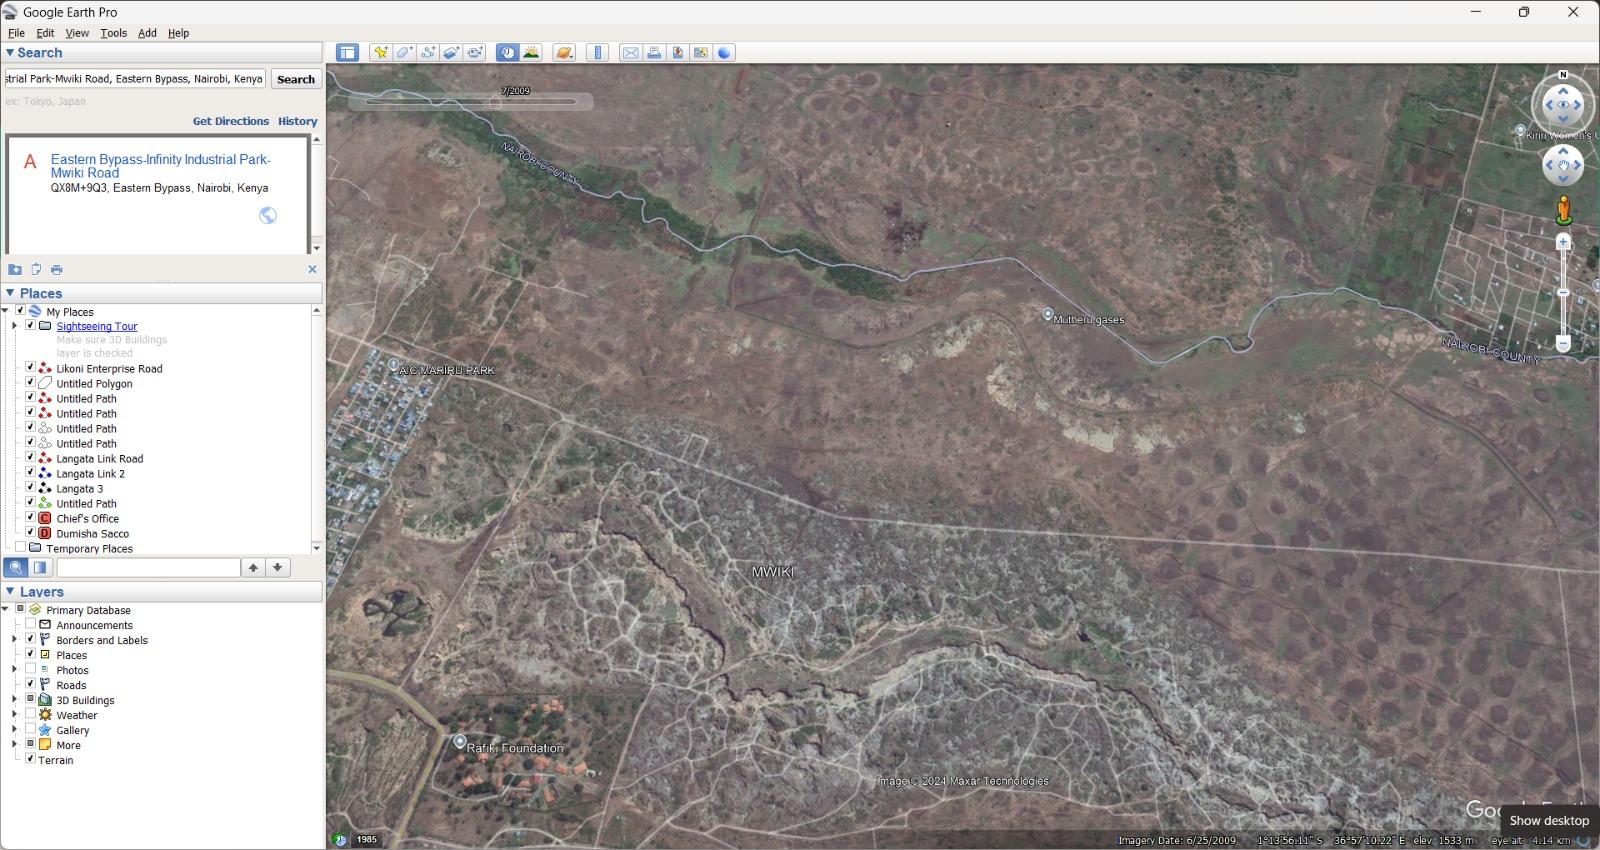1600x850 pixels.
Task: Select the Add Polygon tool
Action: click(404, 53)
